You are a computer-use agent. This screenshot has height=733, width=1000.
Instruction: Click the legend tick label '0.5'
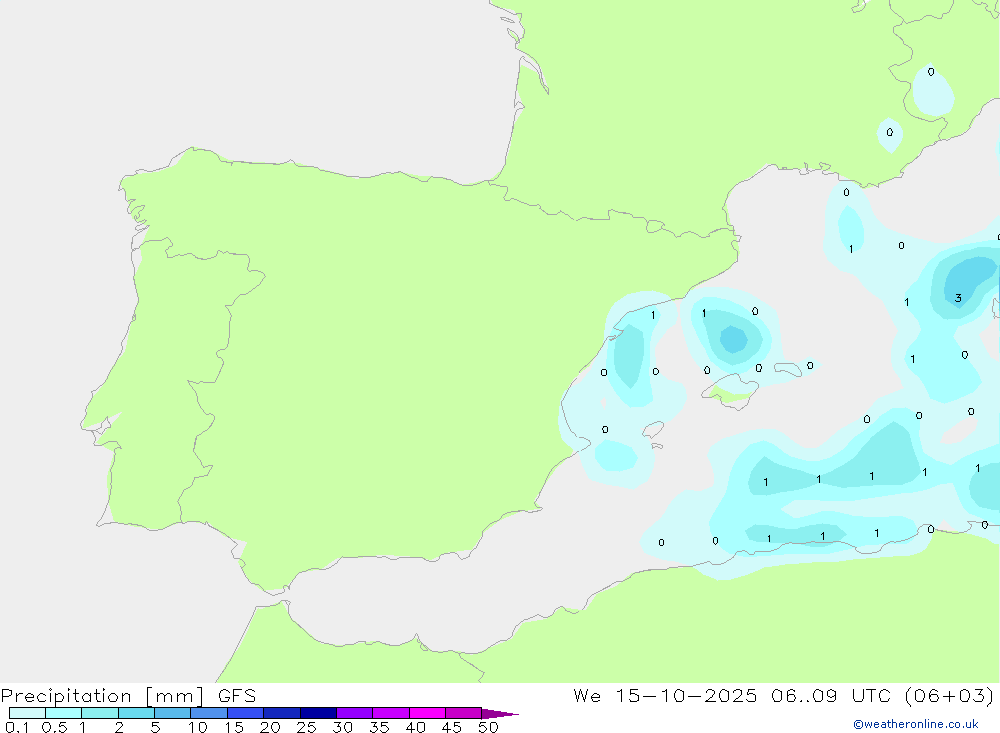click(54, 727)
